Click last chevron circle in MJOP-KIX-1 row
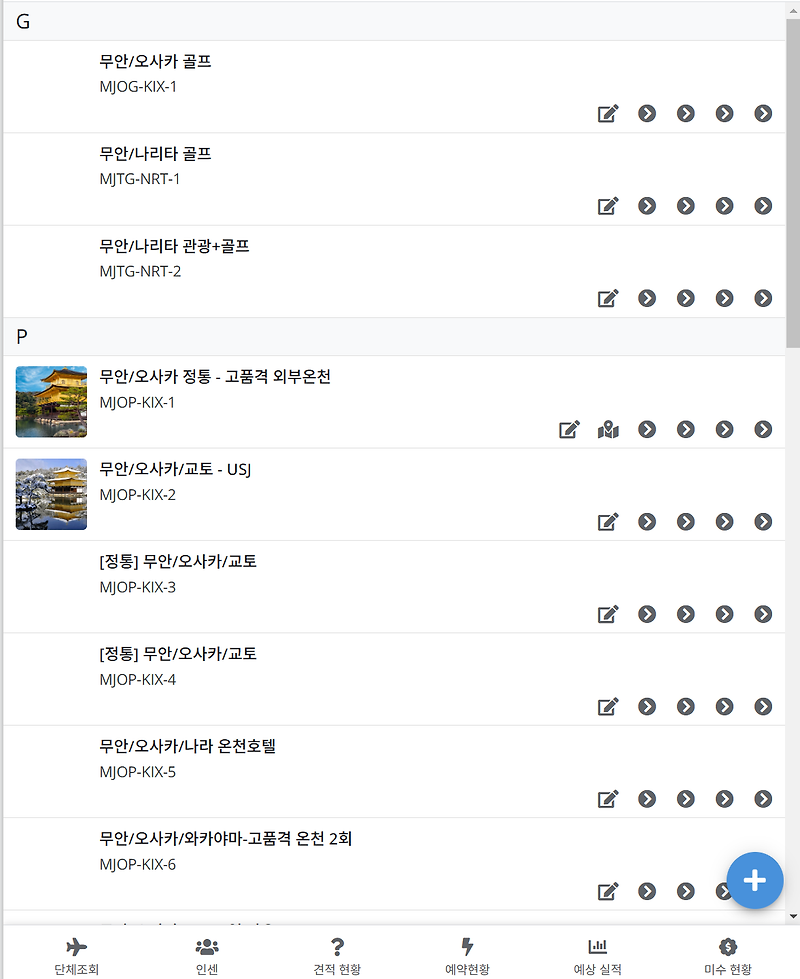Image resolution: width=800 pixels, height=979 pixels. pos(763,430)
